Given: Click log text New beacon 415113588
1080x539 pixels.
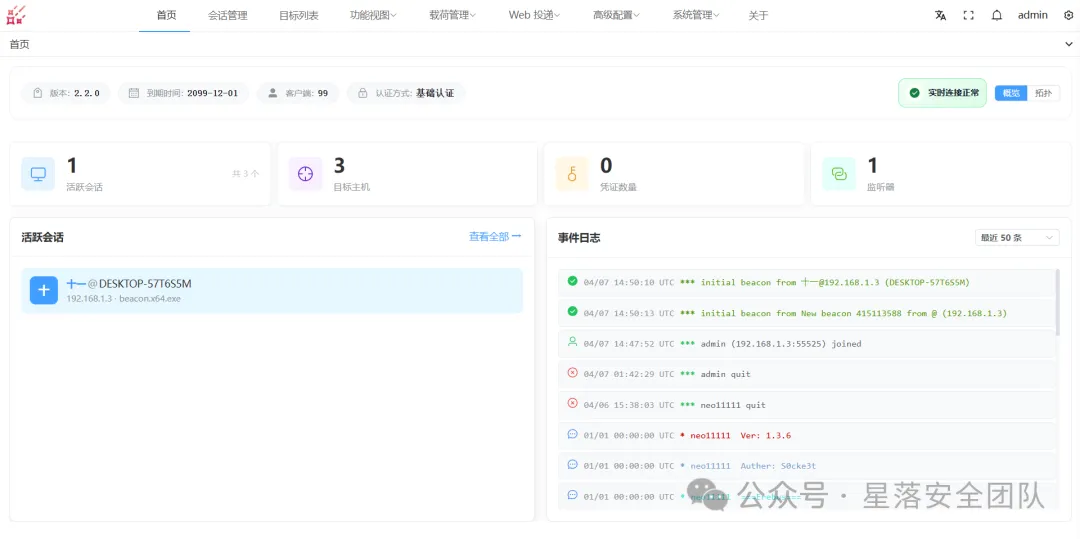Looking at the screenshot, I should click(852, 313).
